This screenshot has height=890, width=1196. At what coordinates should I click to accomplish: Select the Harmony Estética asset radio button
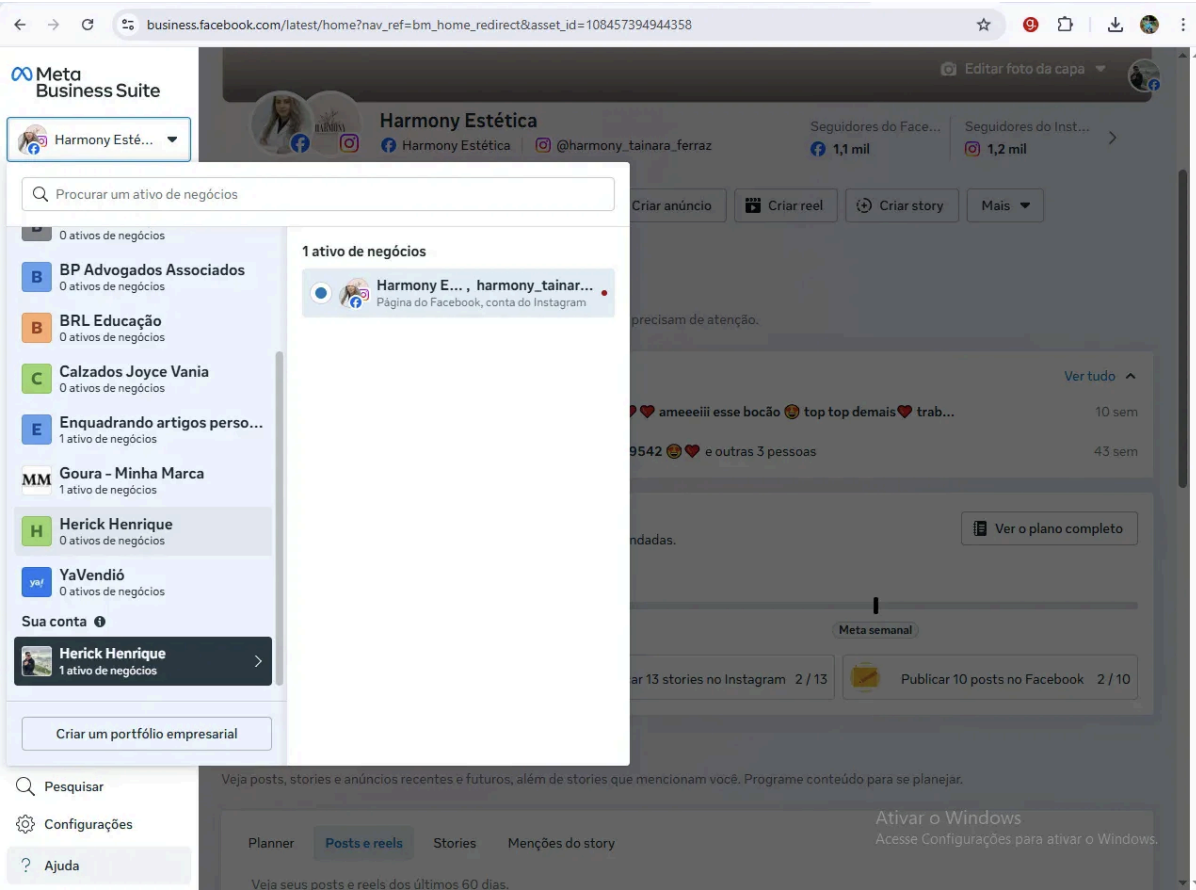coord(321,293)
